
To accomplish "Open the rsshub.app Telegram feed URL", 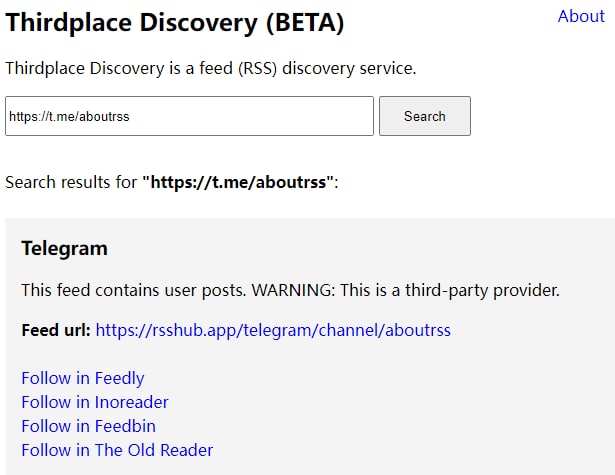I will click(273, 330).
